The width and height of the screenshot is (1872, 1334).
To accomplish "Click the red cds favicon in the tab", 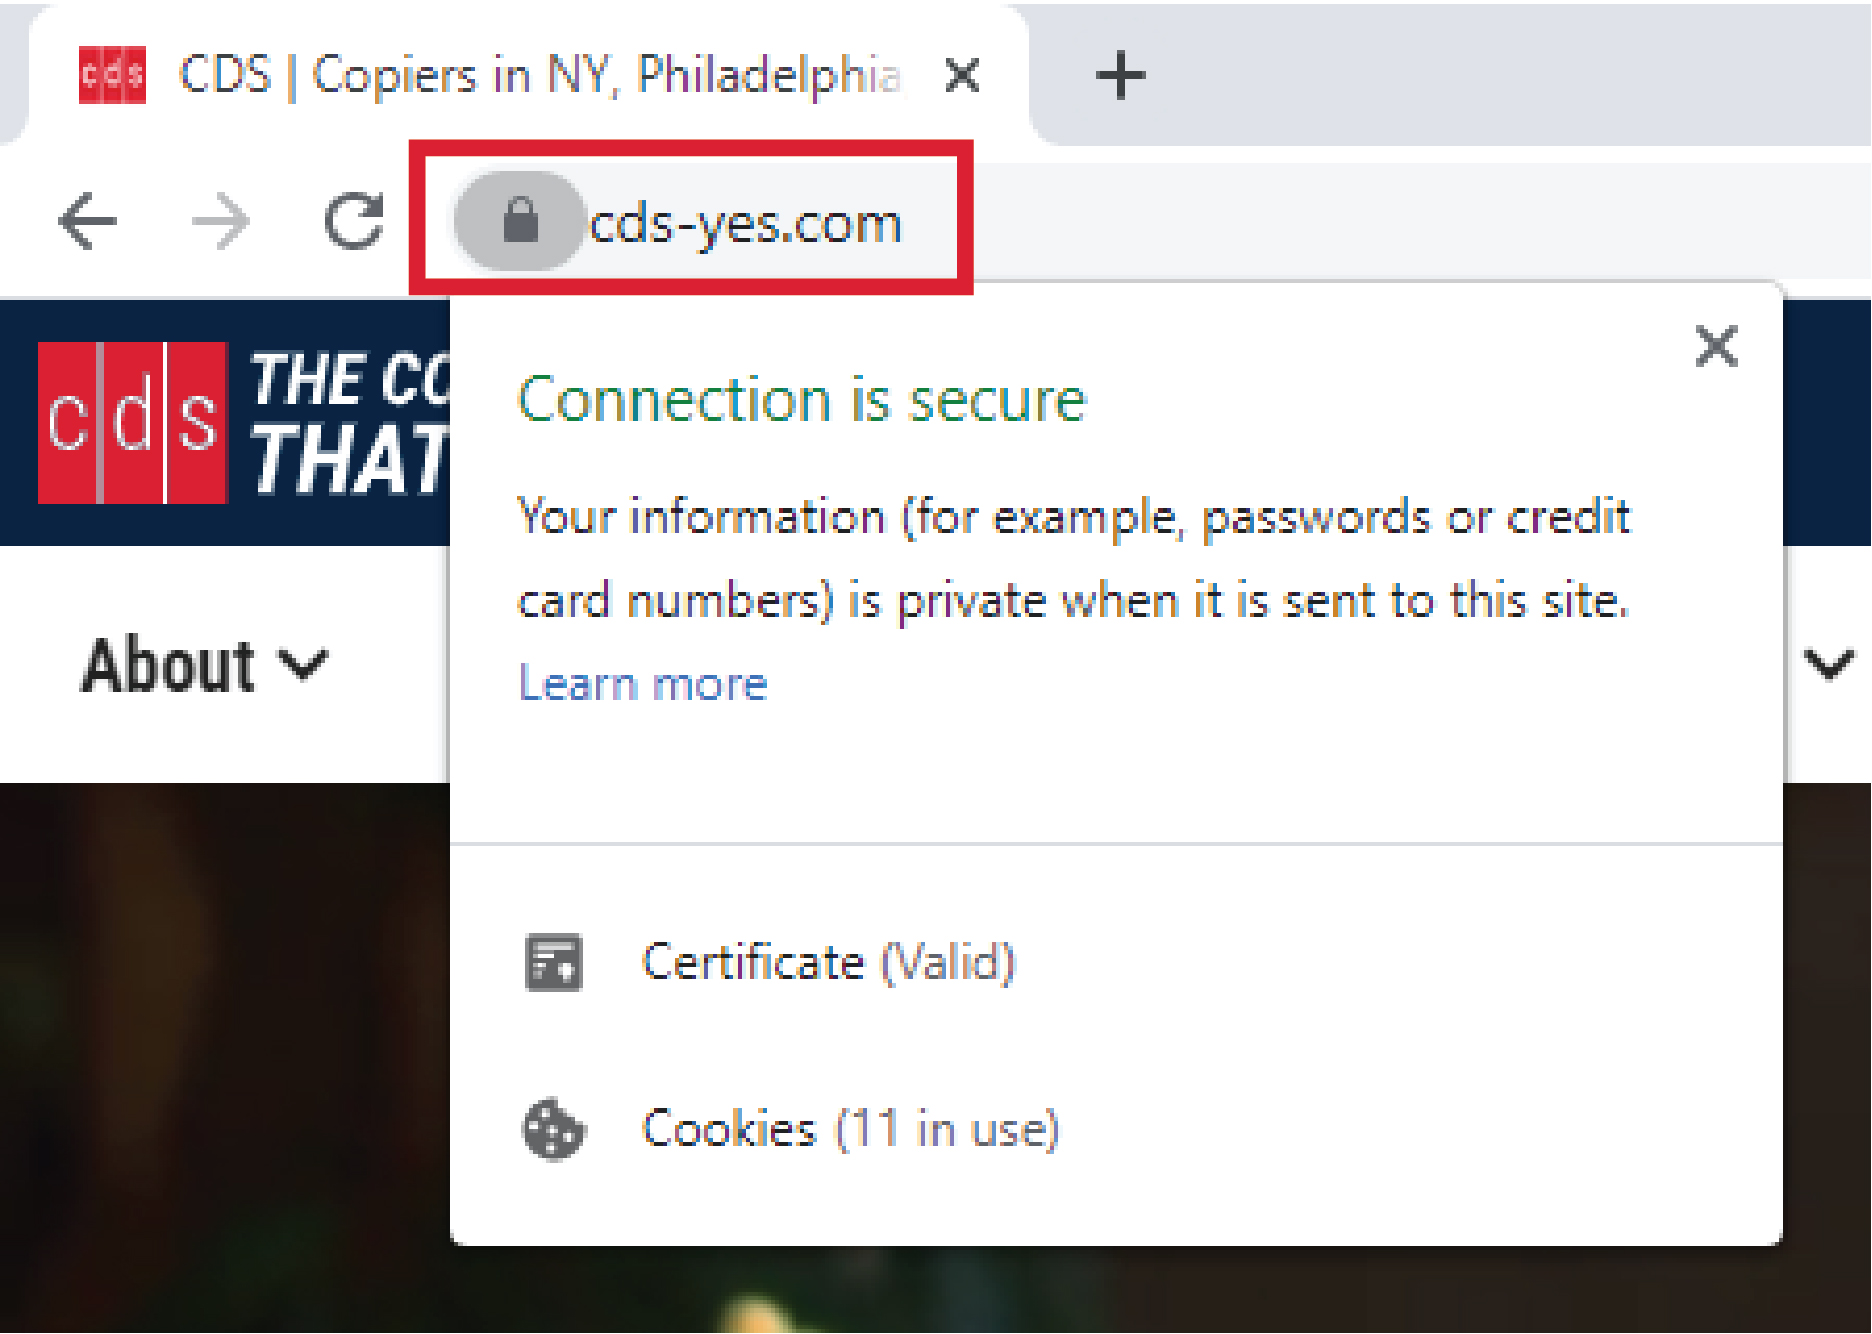I will 112,75.
